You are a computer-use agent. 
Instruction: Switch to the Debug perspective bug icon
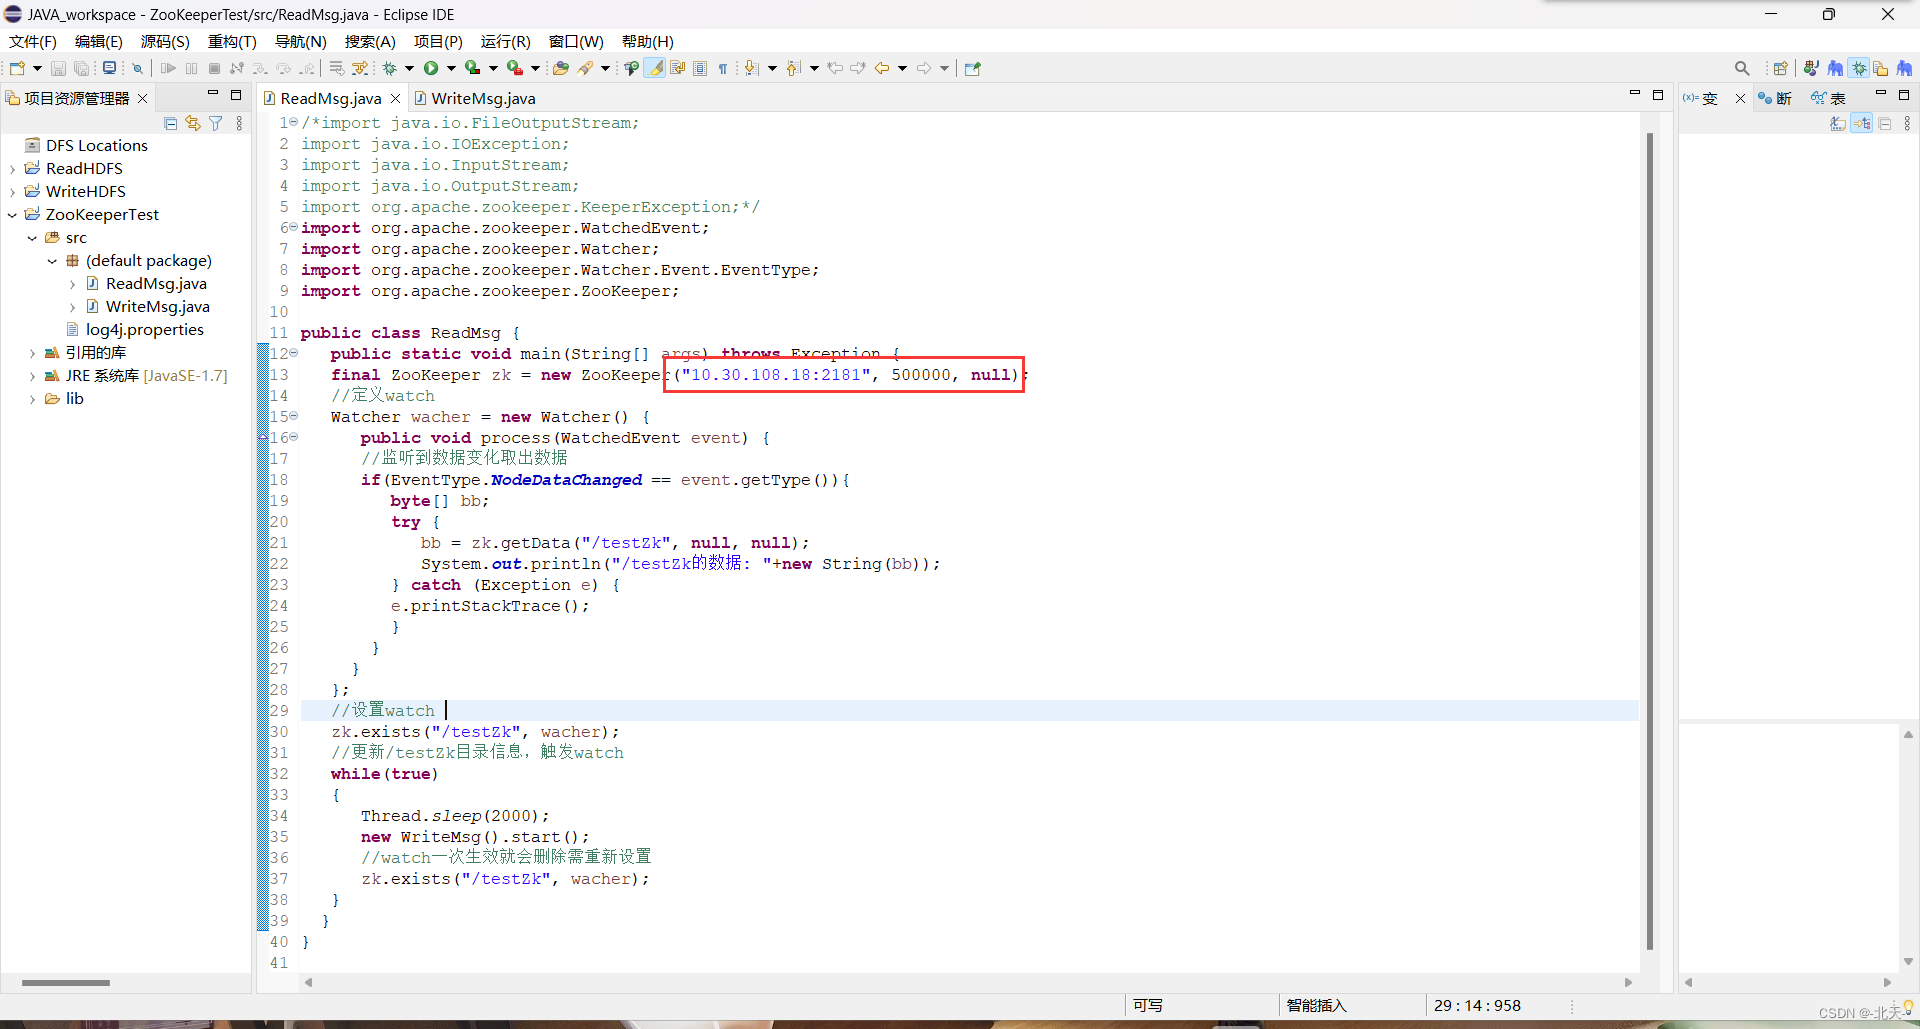tap(1859, 68)
